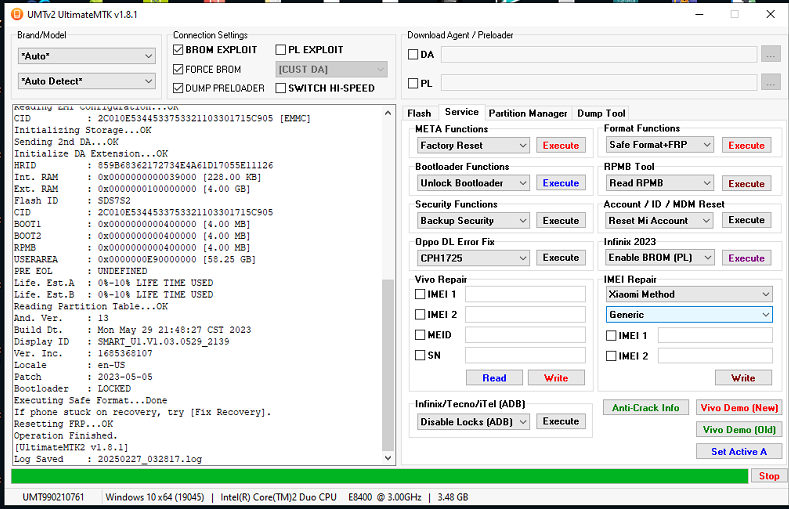Image resolution: width=789 pixels, height=509 pixels.
Task: Execute Backup Security function
Action: tap(561, 220)
